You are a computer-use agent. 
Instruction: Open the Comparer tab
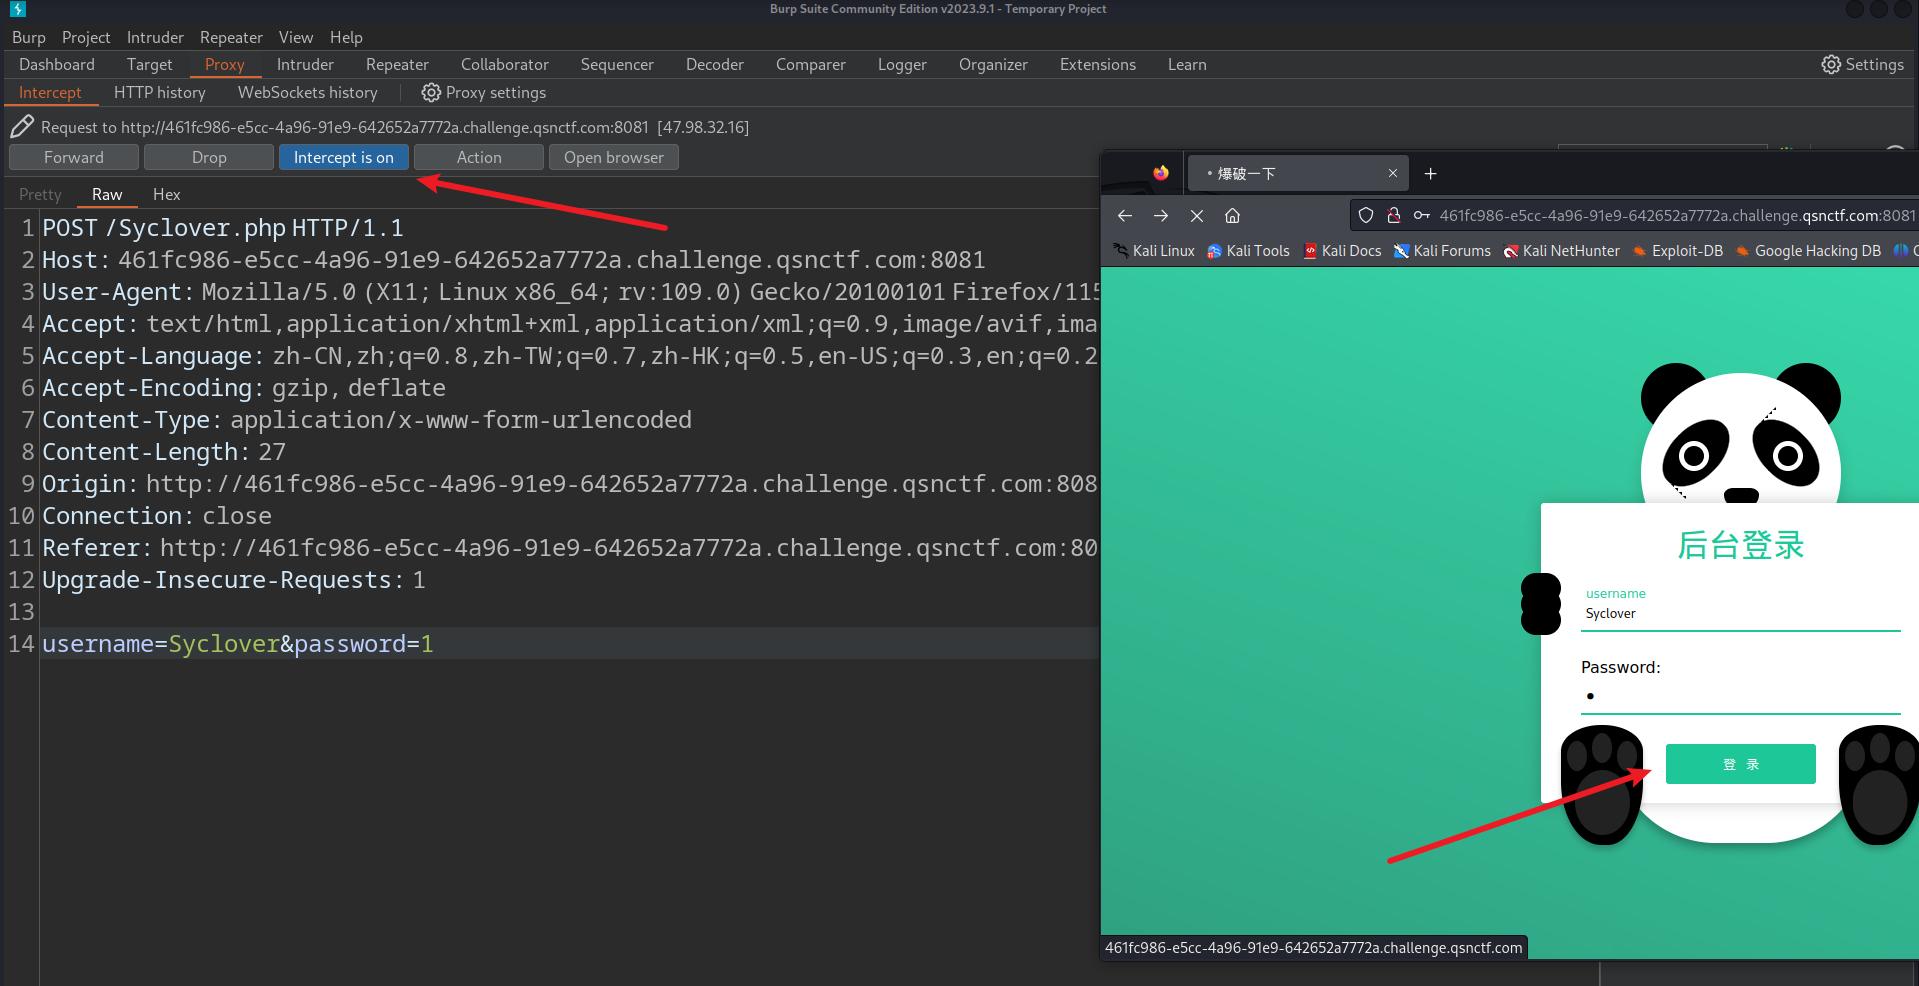[811, 64]
